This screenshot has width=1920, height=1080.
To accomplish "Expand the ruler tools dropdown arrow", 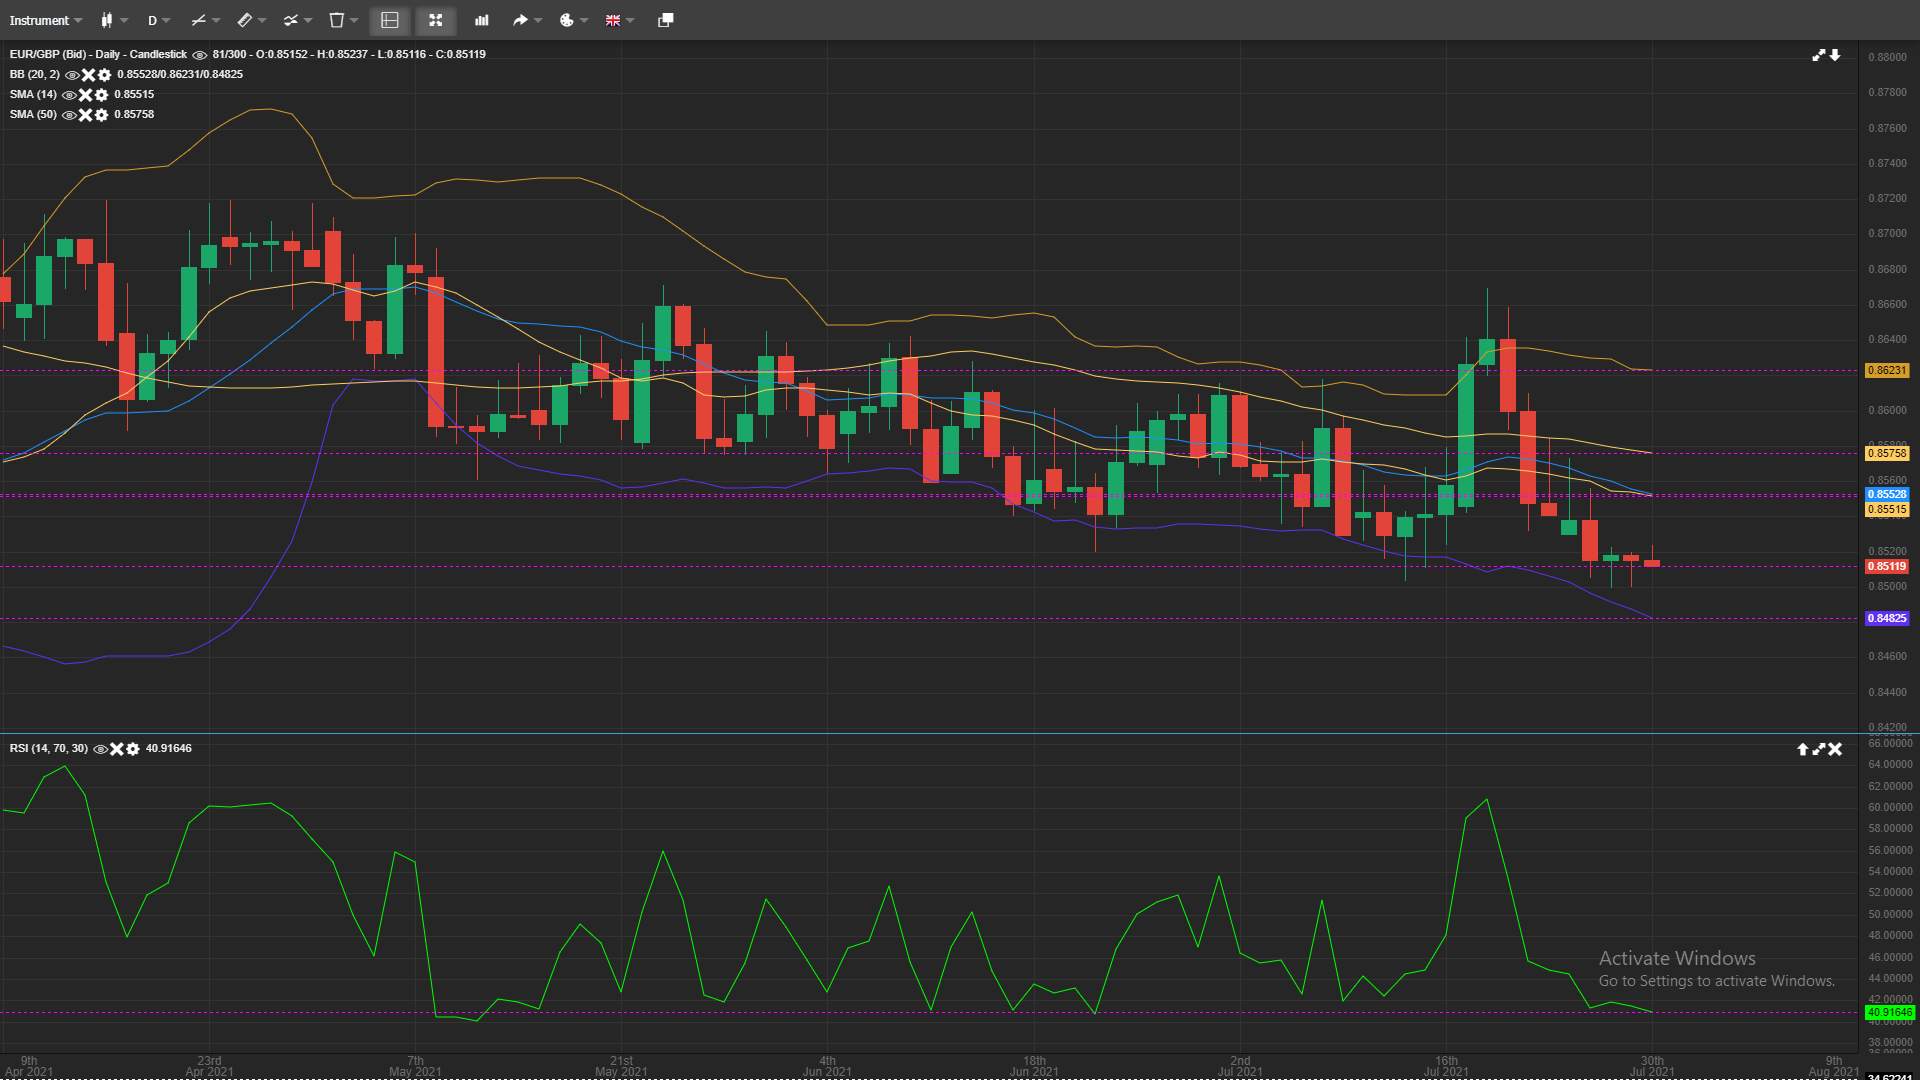I will [262, 20].
